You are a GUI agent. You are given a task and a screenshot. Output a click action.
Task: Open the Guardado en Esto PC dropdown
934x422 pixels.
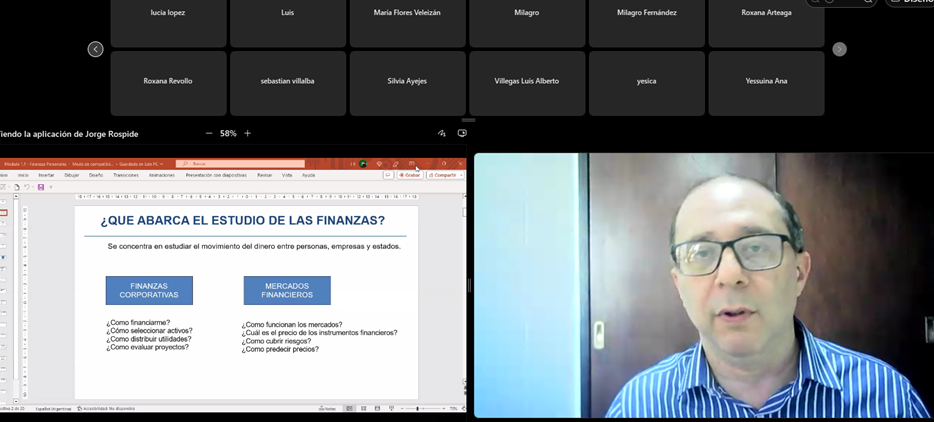140,164
